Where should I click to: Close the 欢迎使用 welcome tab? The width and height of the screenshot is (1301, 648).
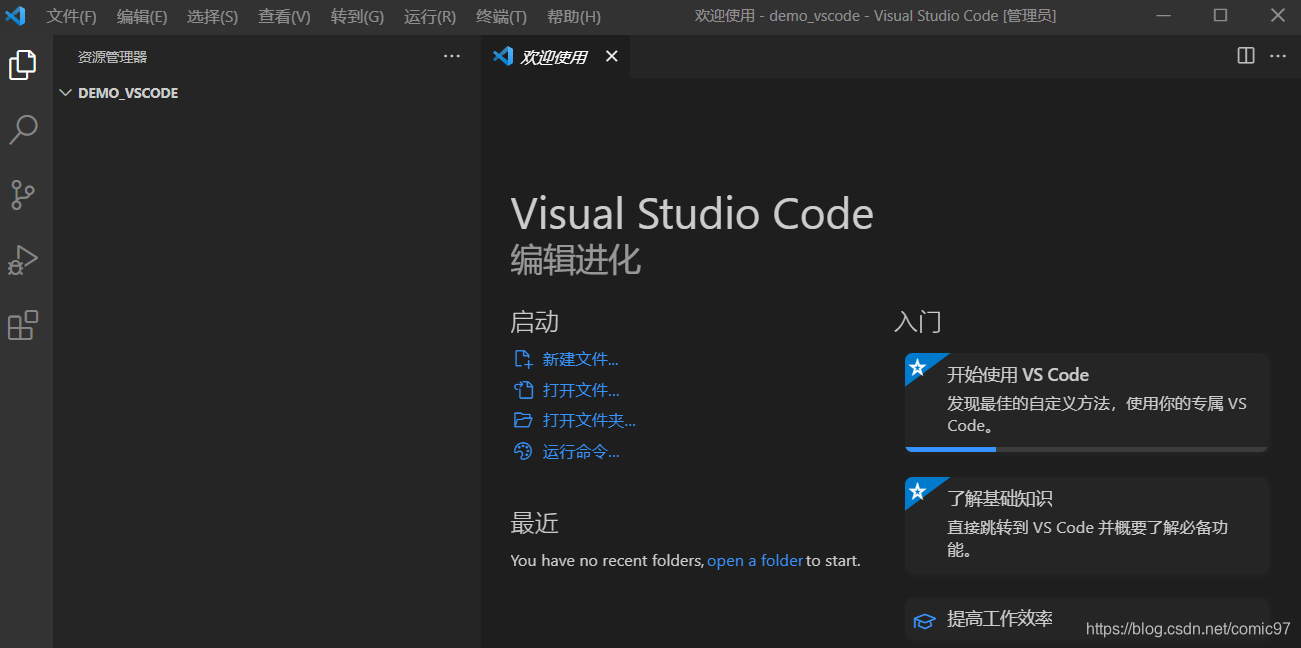(x=612, y=56)
